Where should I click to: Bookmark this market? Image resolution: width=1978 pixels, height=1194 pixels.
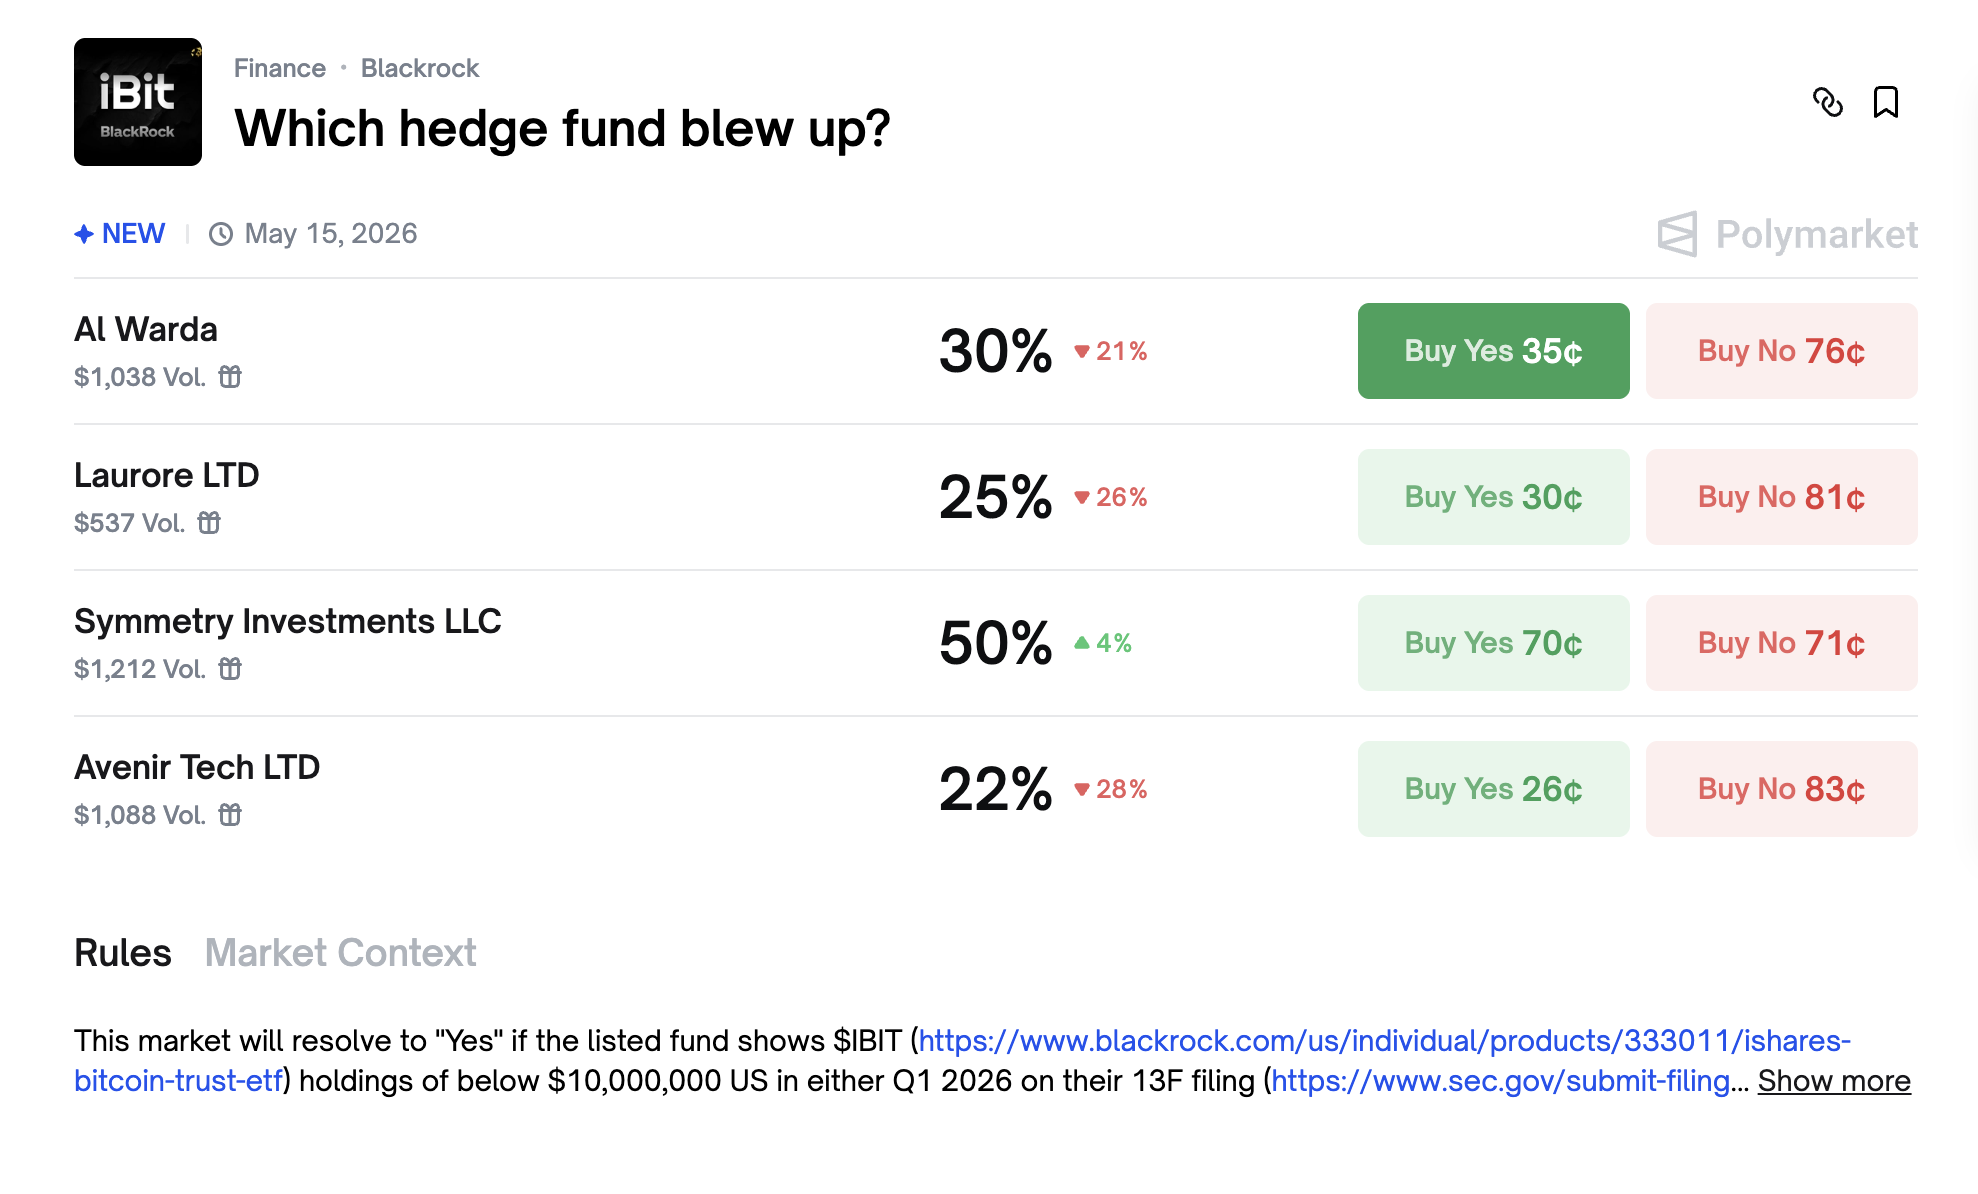(1886, 102)
